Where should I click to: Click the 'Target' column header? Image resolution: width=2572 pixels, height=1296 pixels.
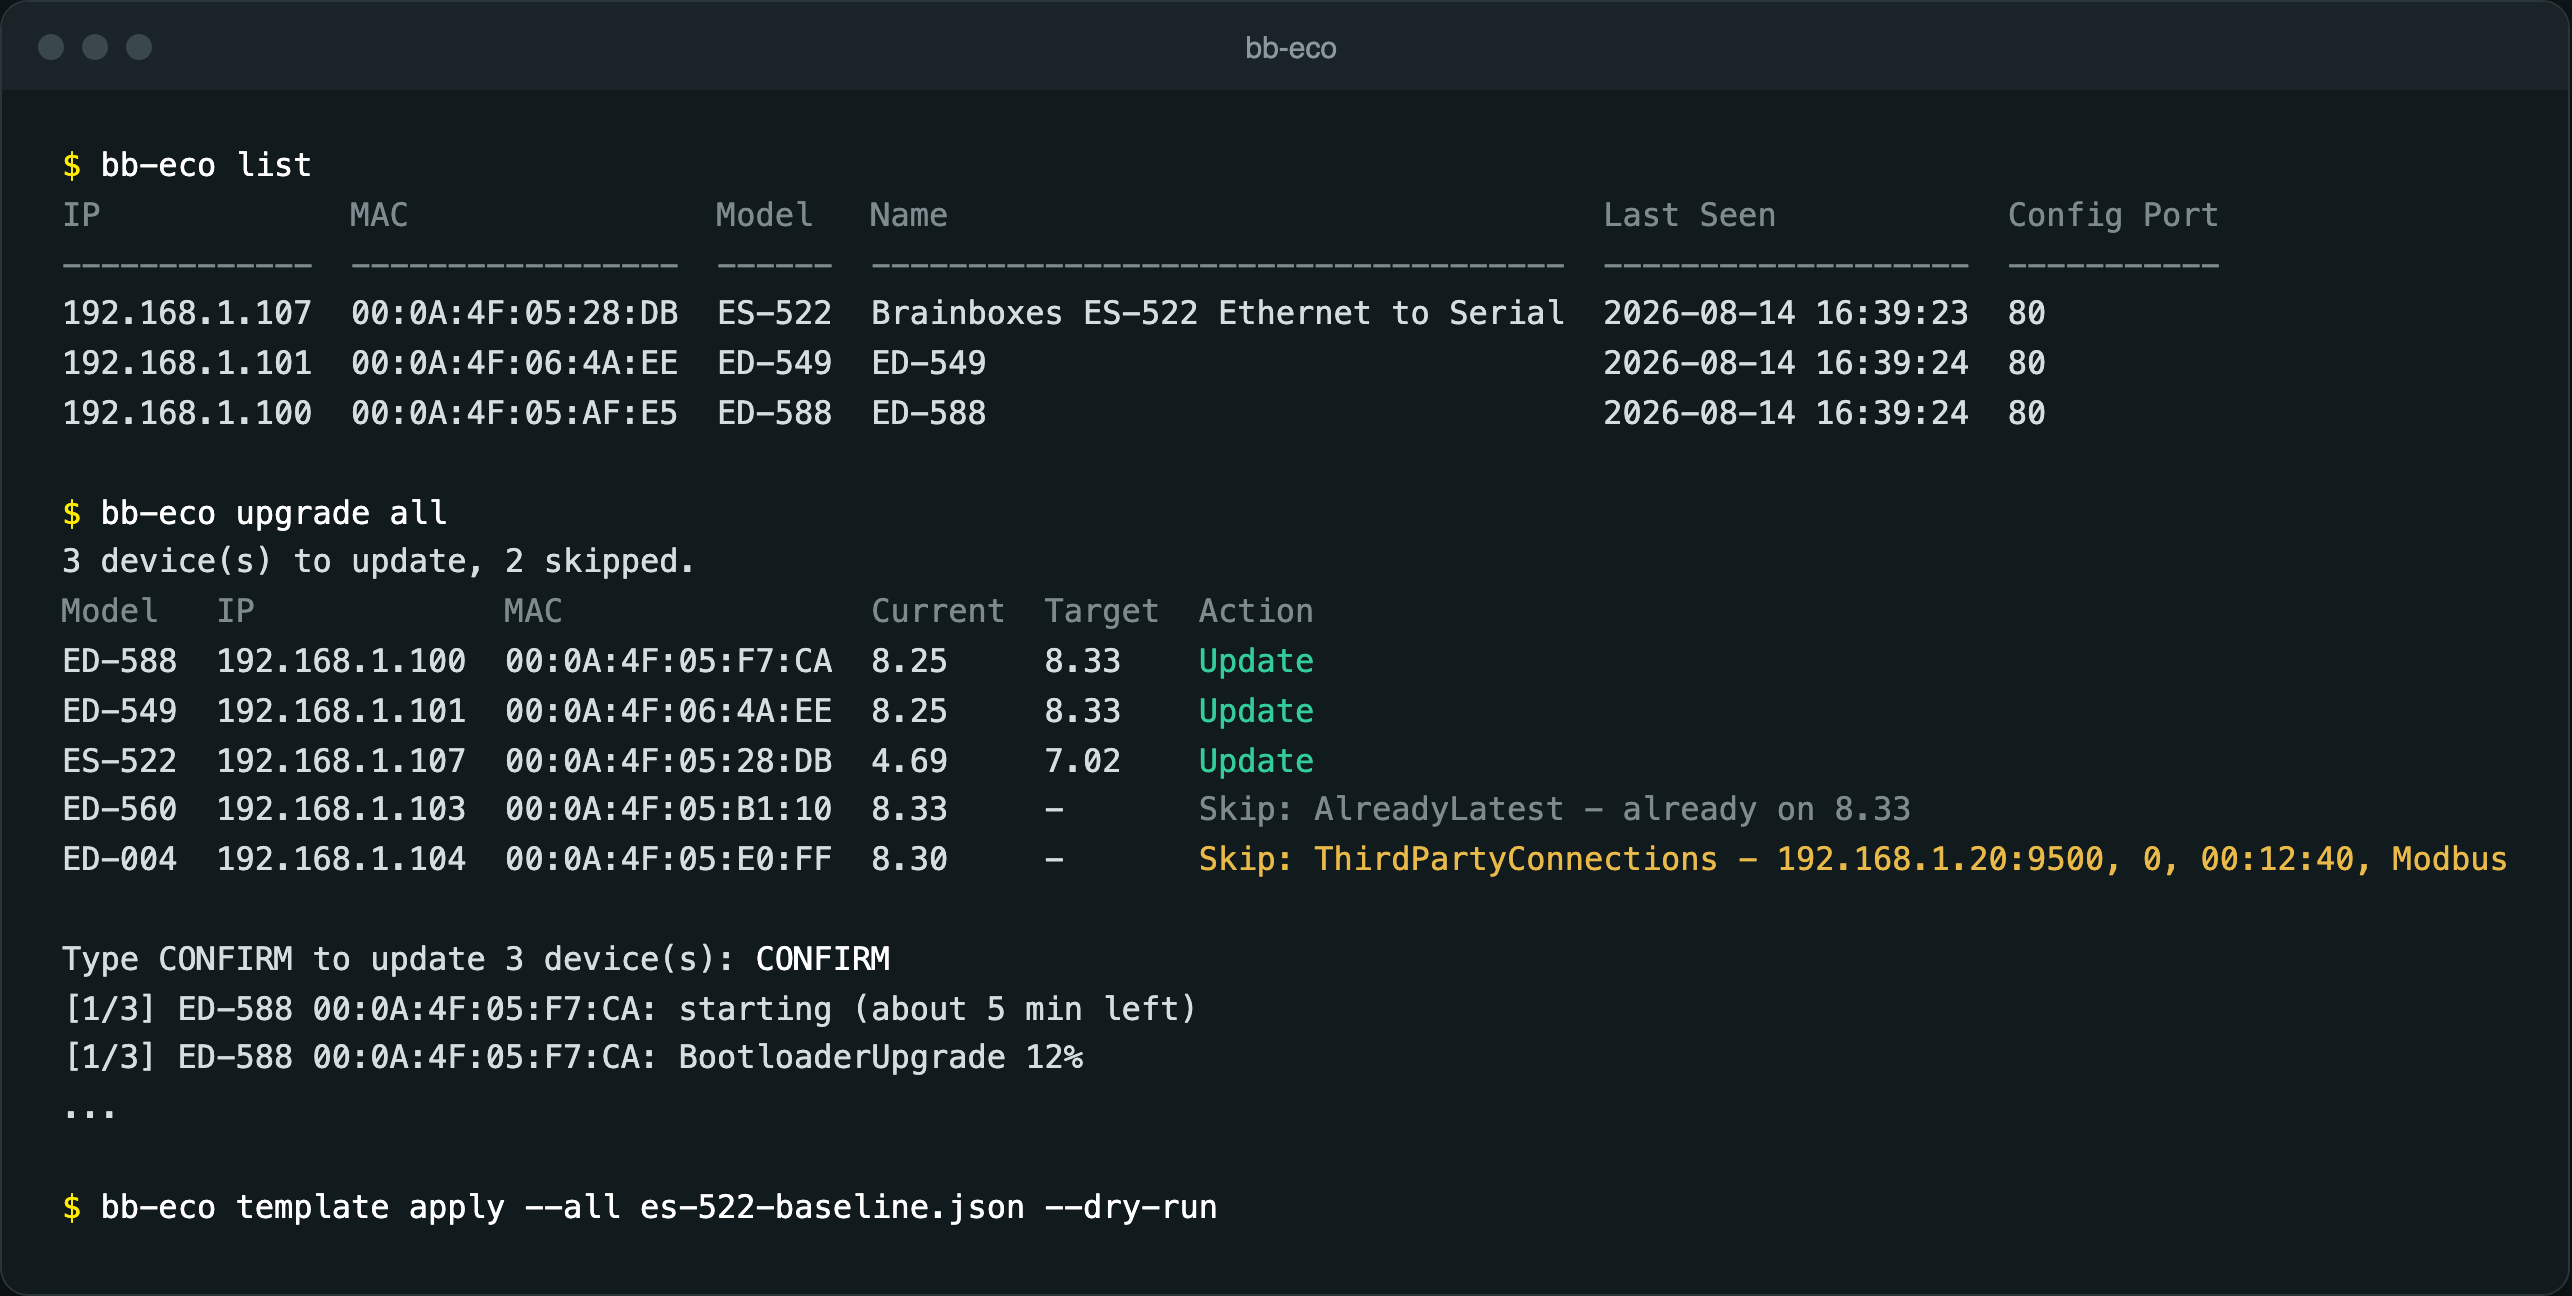pos(1101,611)
